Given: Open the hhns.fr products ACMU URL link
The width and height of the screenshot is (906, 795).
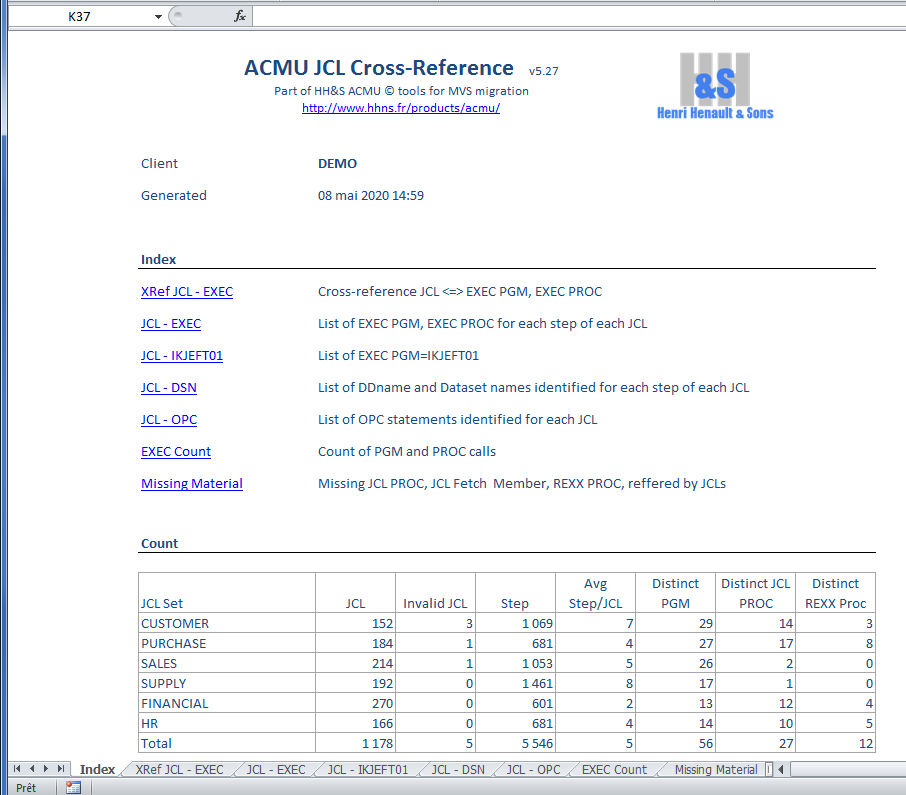Looking at the screenshot, I should click(400, 108).
